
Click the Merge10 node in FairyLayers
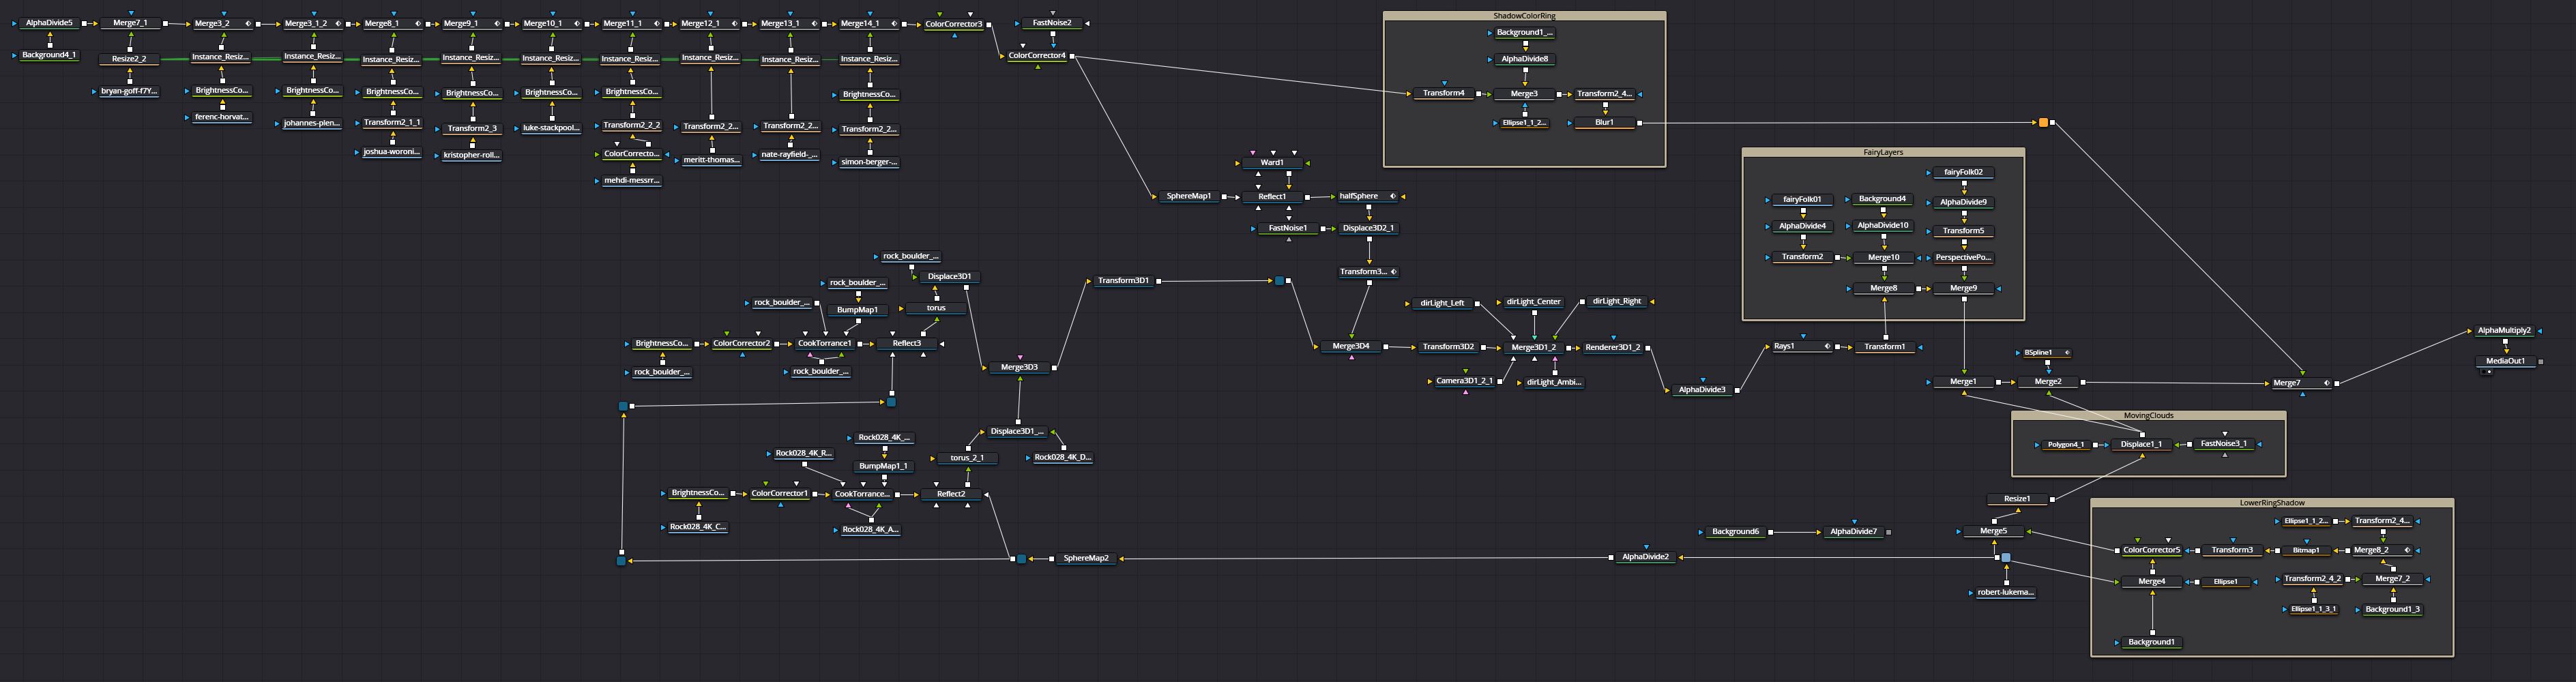point(1883,258)
